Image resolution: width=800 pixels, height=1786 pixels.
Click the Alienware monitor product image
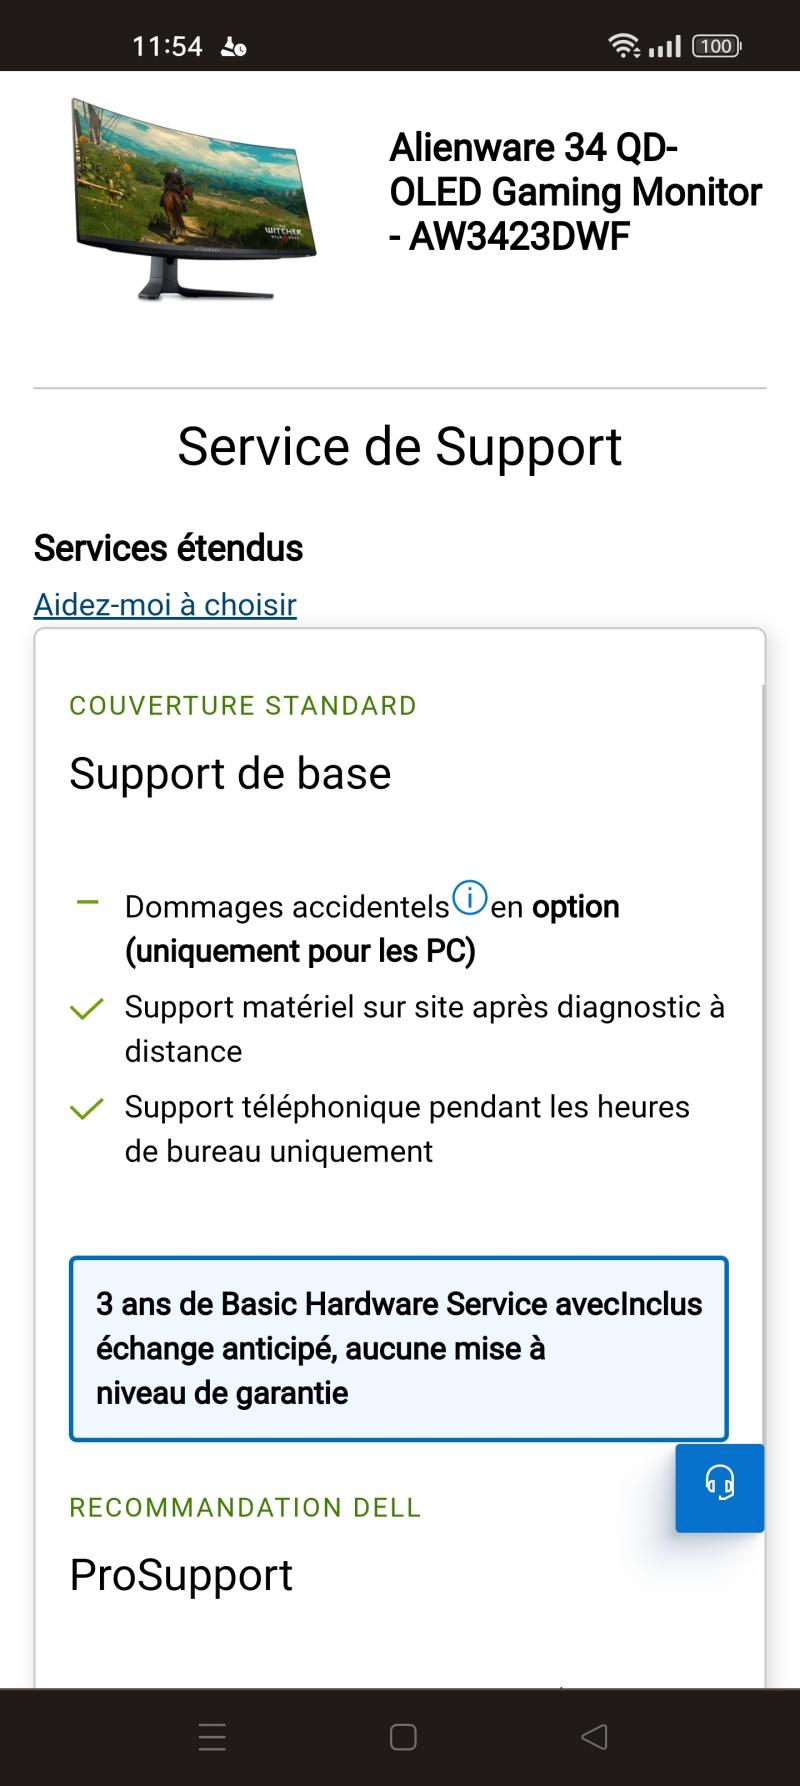[x=193, y=200]
